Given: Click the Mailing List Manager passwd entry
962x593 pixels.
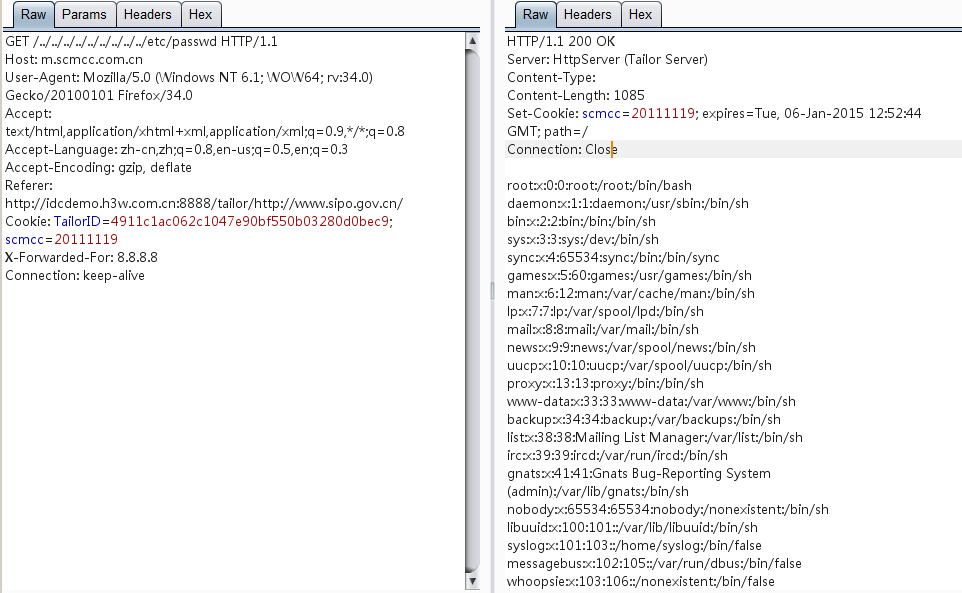Looking at the screenshot, I should click(x=655, y=437).
